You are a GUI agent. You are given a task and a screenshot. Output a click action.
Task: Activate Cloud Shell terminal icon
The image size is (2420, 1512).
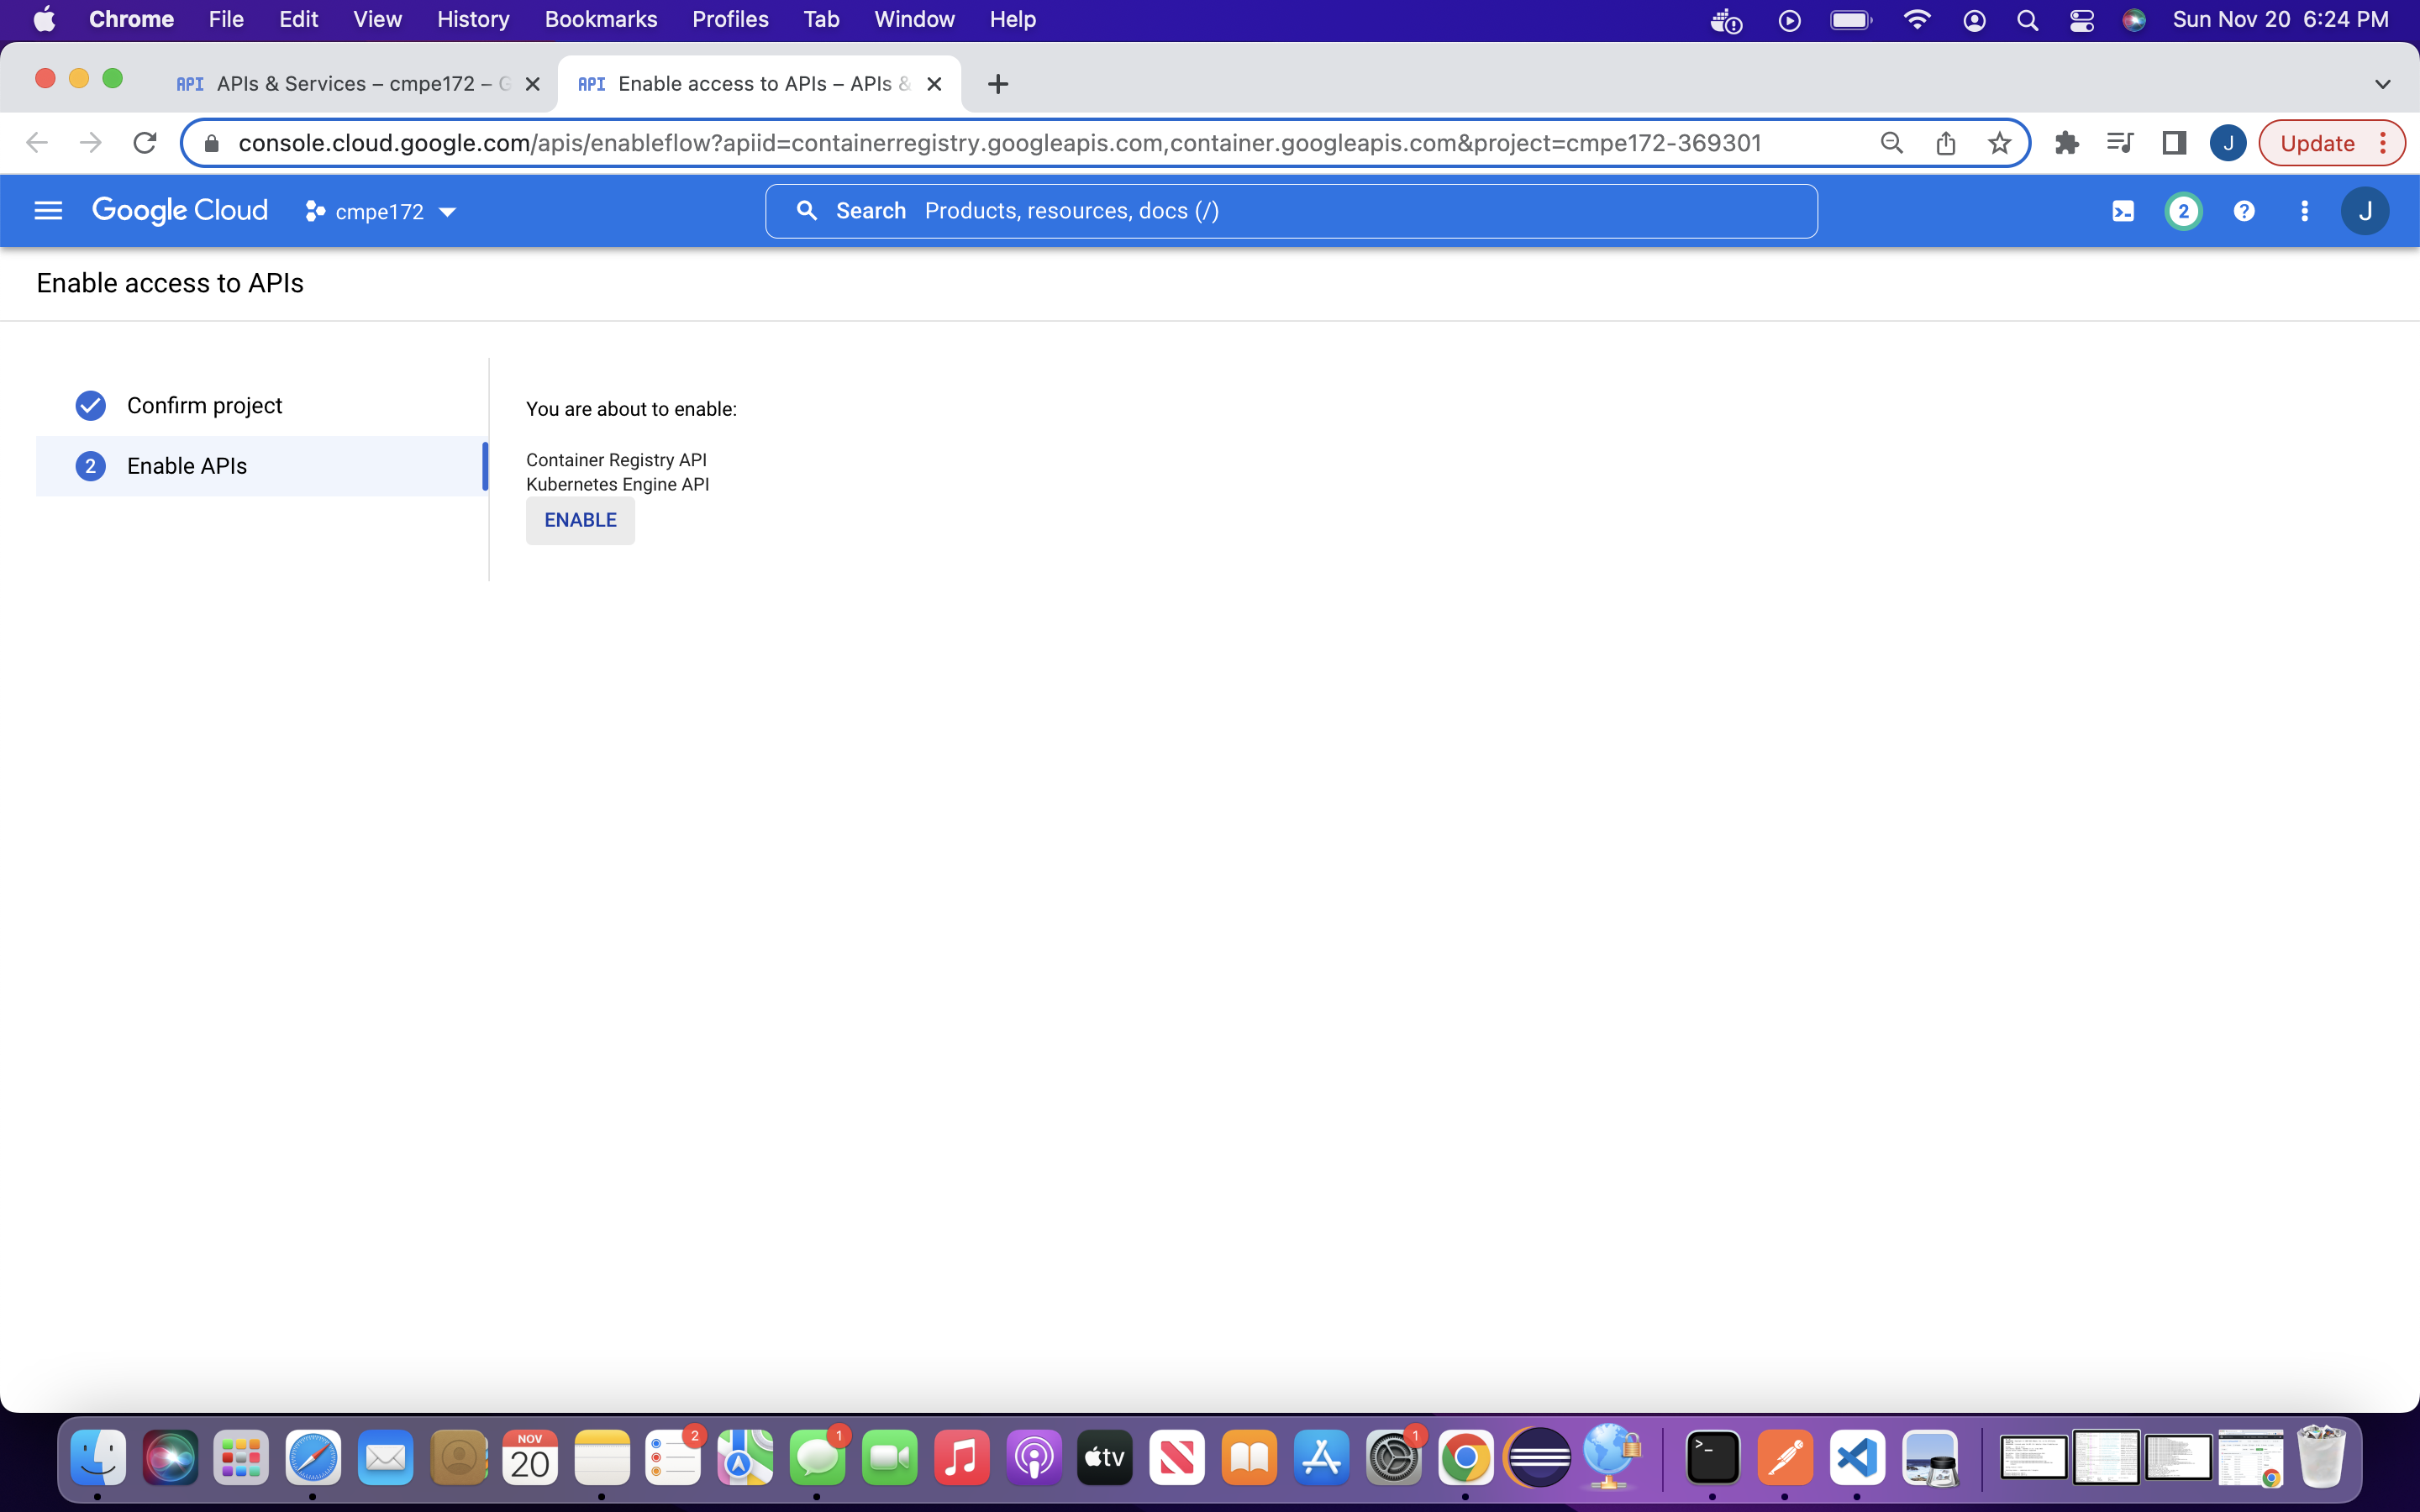[x=2123, y=211]
